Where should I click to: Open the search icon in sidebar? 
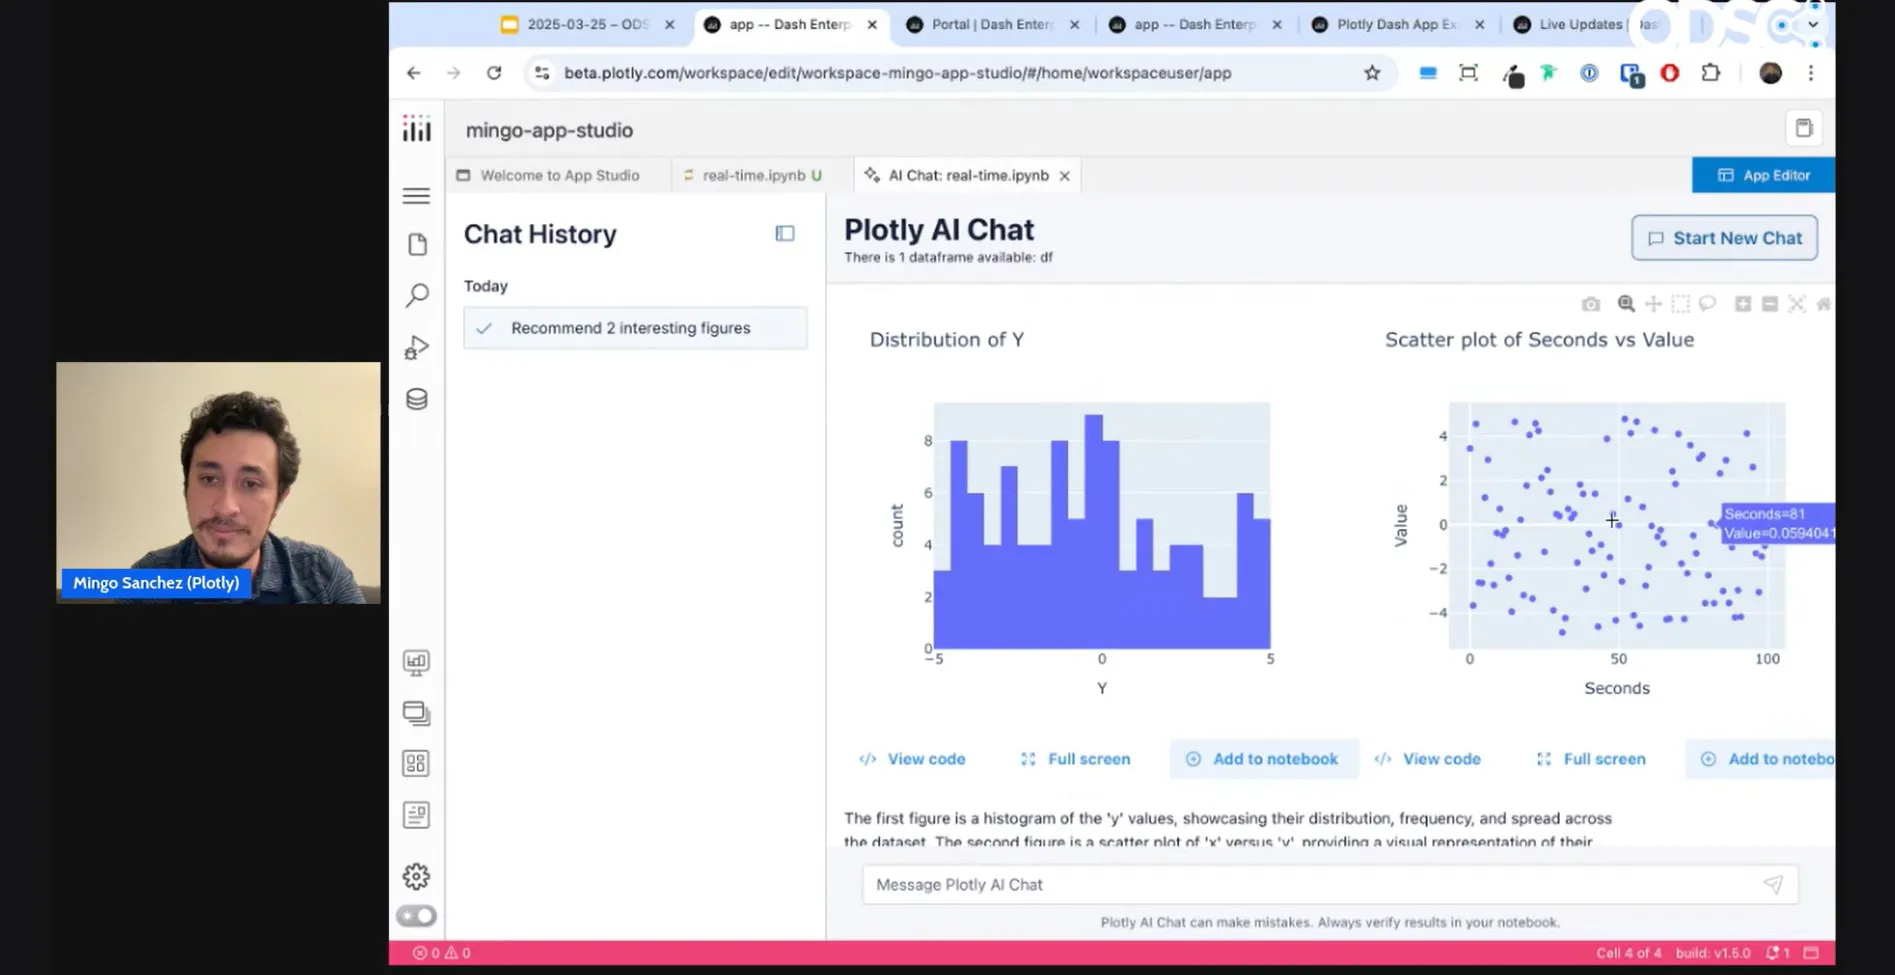(x=417, y=295)
